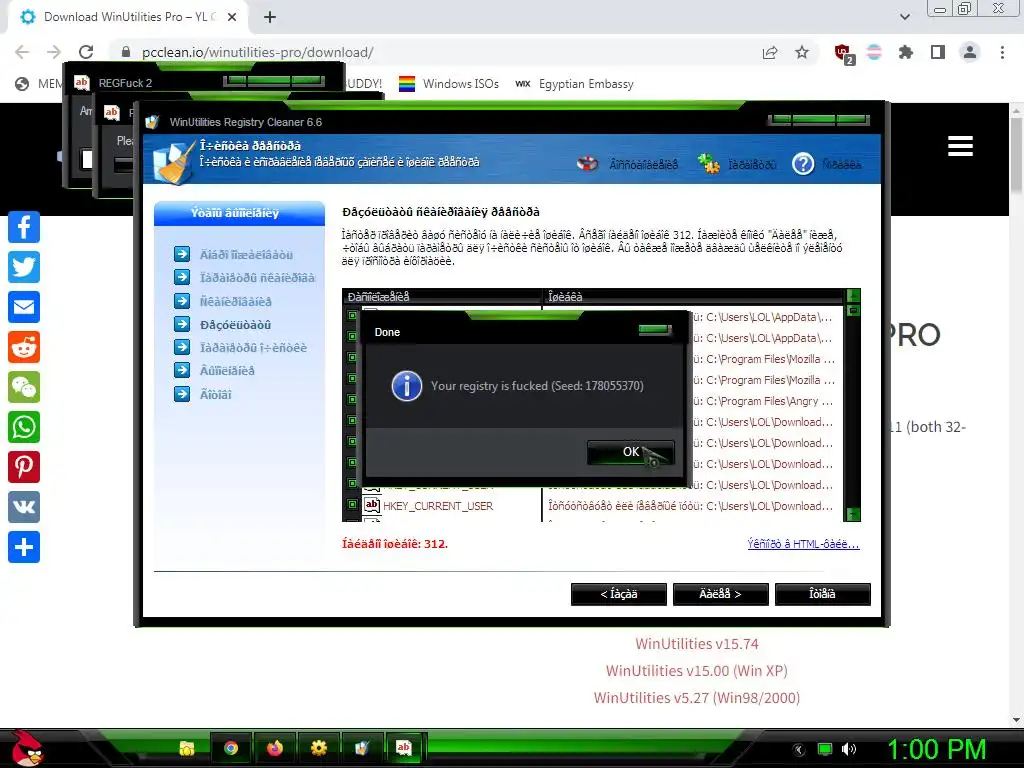Screen dimensions: 1024x768
Task: Open Chrome profile avatar
Action: pyautogui.click(x=970, y=52)
